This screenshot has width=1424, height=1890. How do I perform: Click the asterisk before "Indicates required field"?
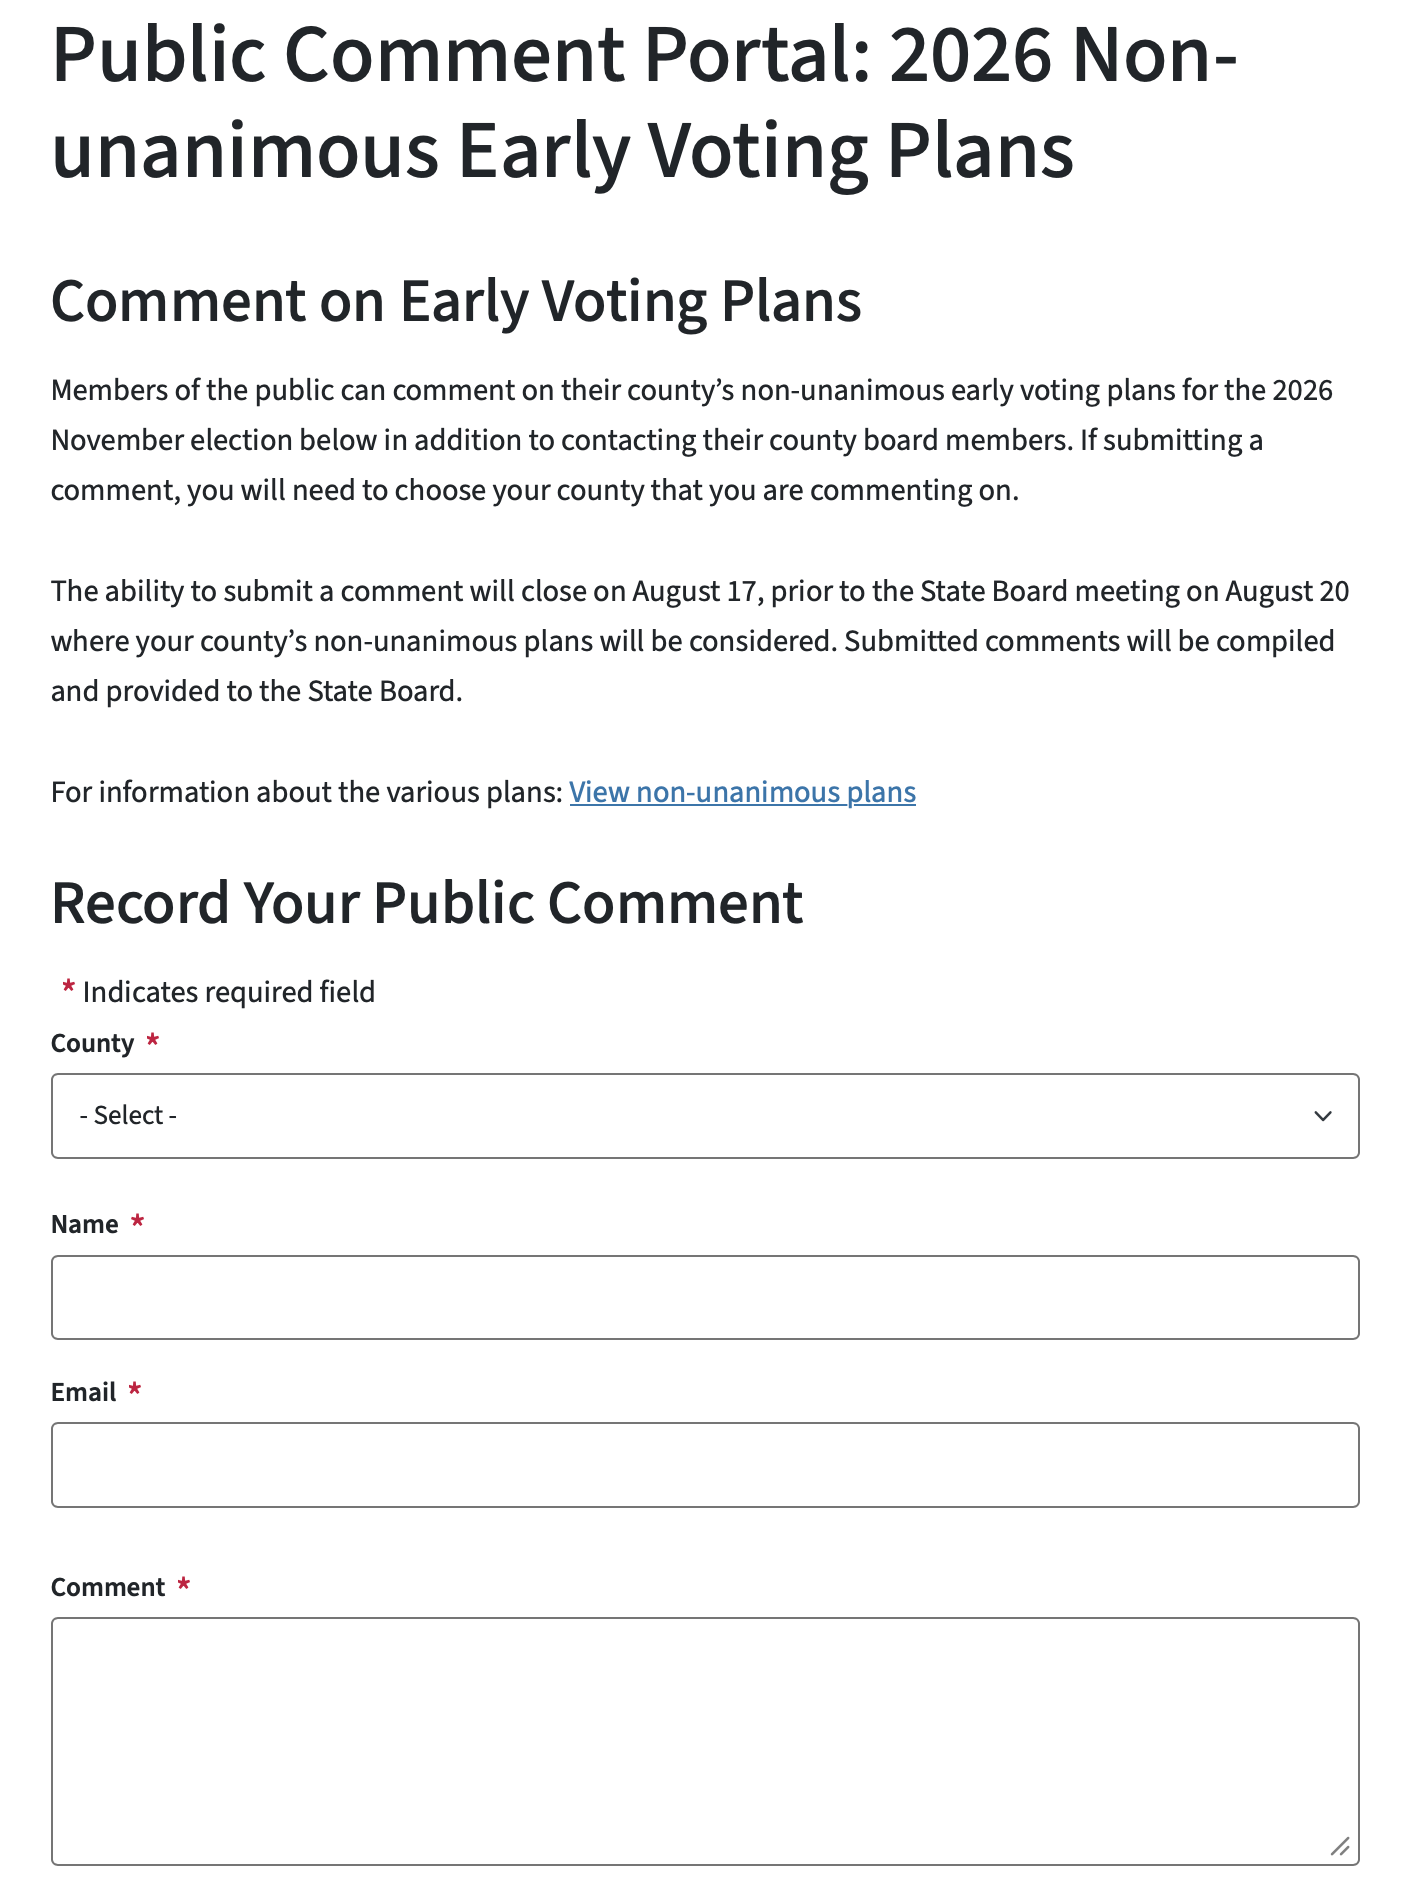pos(69,989)
